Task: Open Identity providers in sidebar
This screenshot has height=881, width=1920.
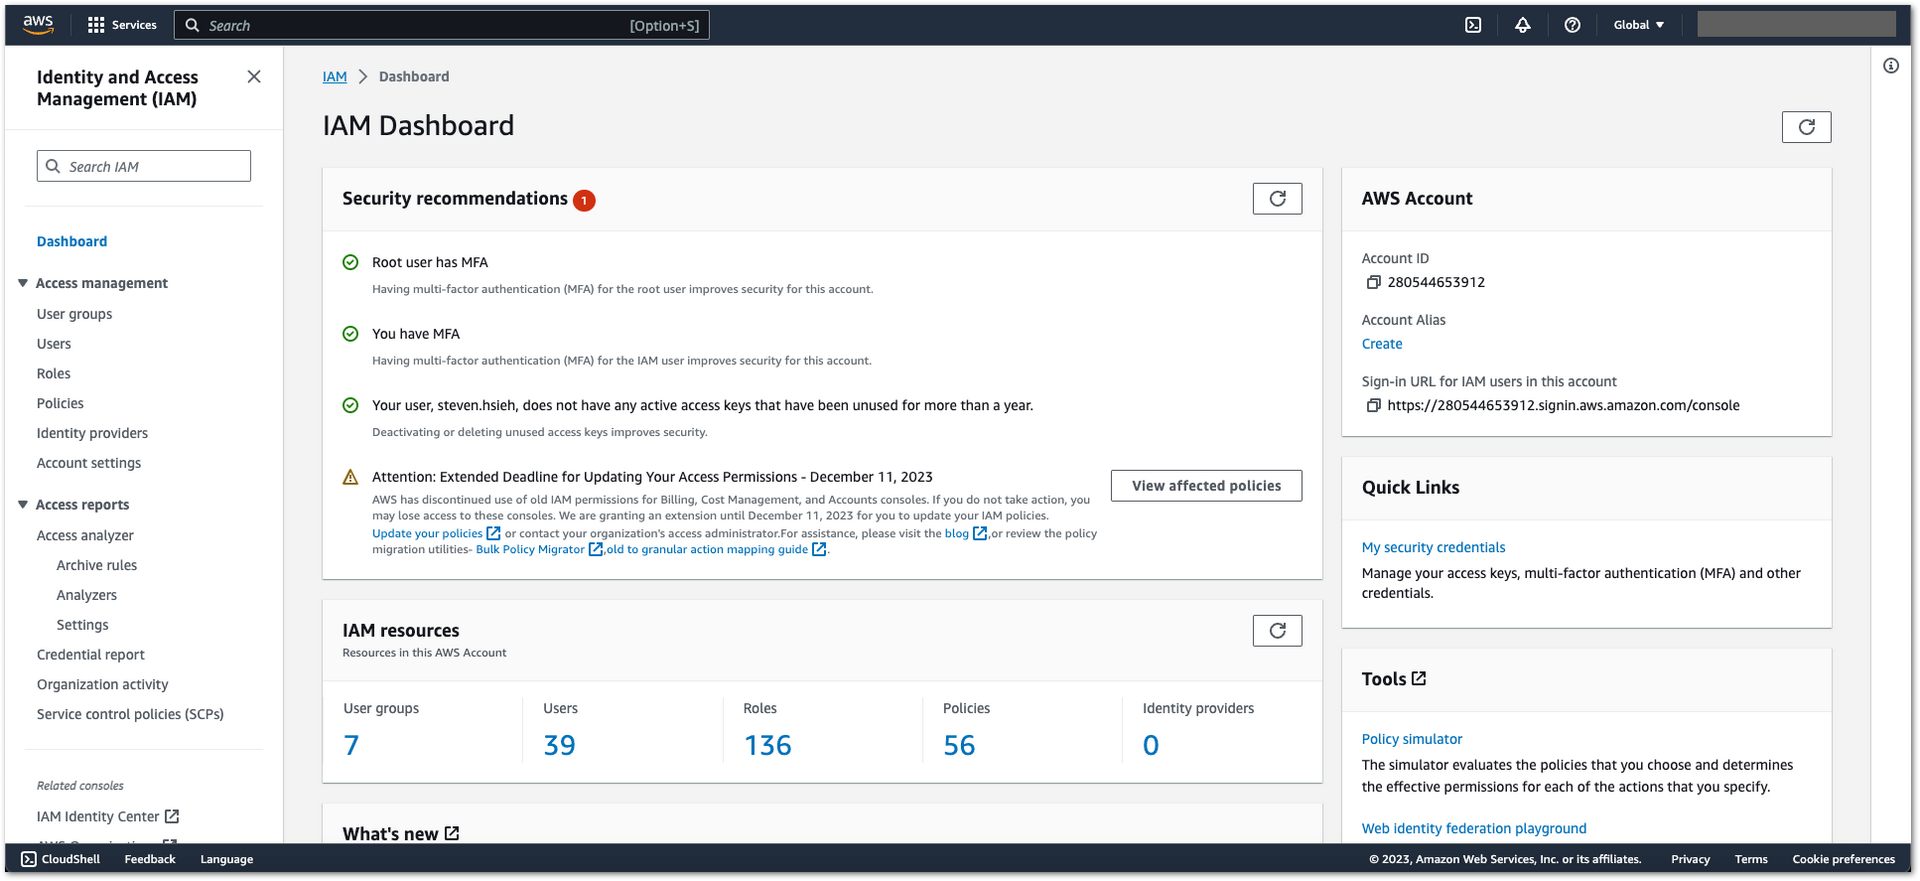Action: coord(92,433)
